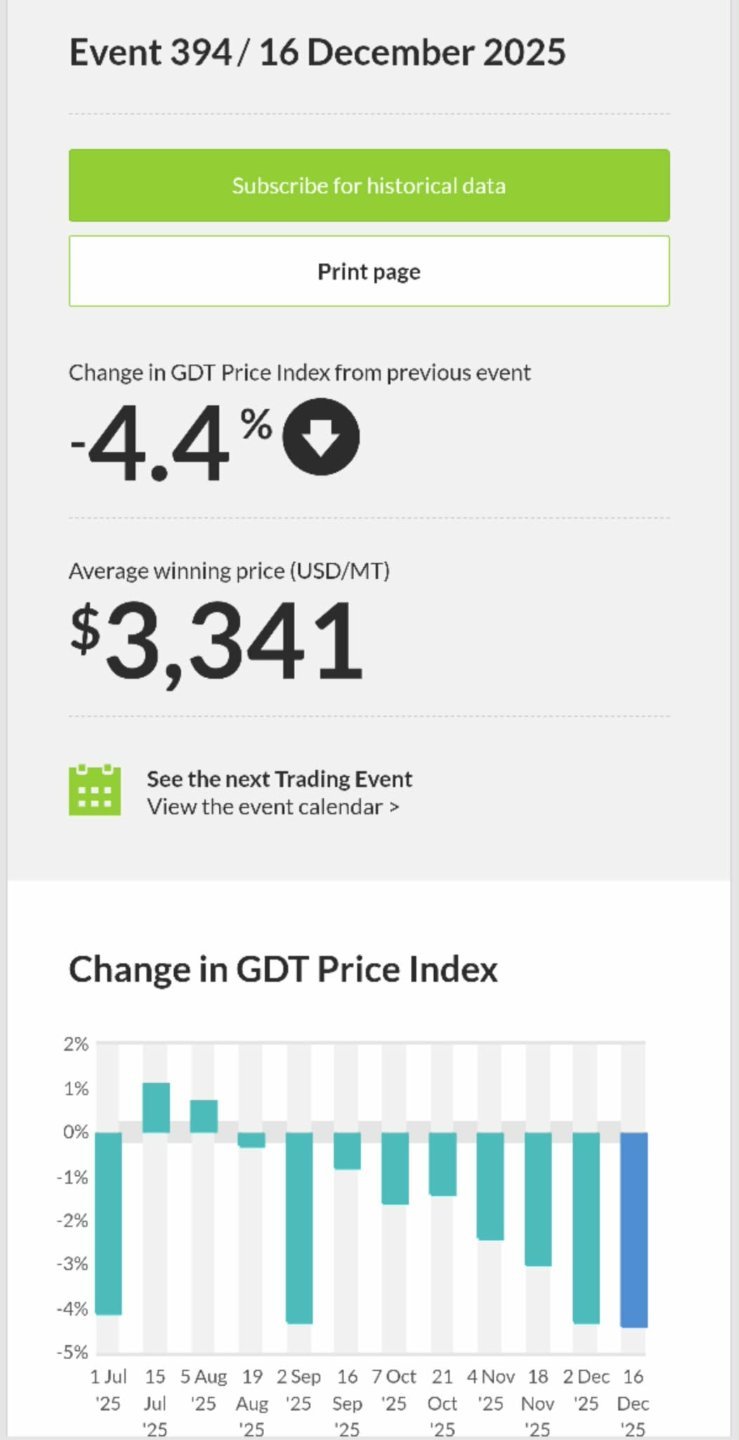
Task: Click the 16 Sep '25 bar
Action: [347, 1150]
